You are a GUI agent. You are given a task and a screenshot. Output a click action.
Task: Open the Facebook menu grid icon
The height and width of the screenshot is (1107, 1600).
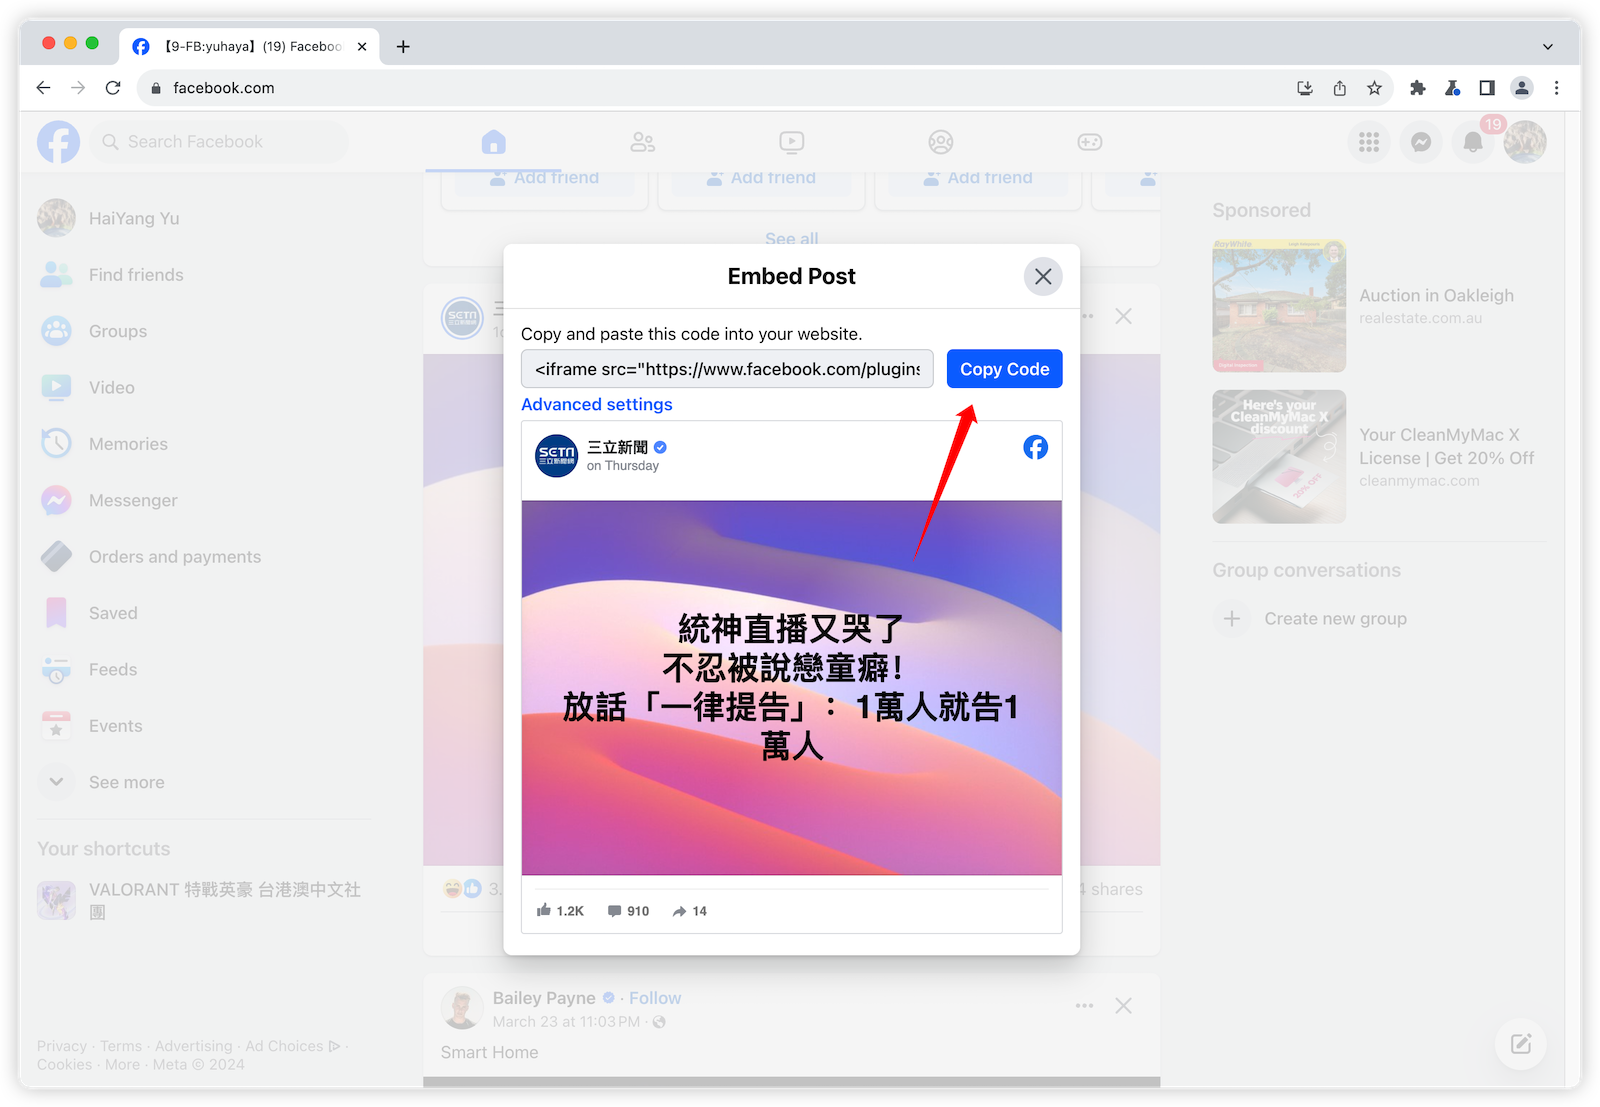[1369, 142]
